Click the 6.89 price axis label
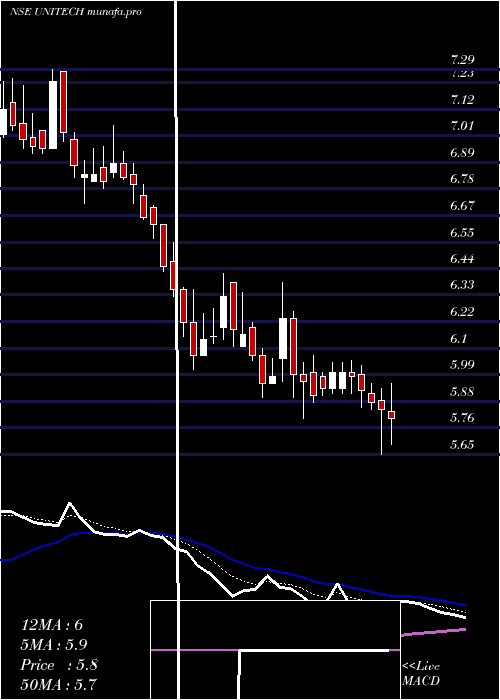This screenshot has height=700, width=500. pyautogui.click(x=462, y=153)
